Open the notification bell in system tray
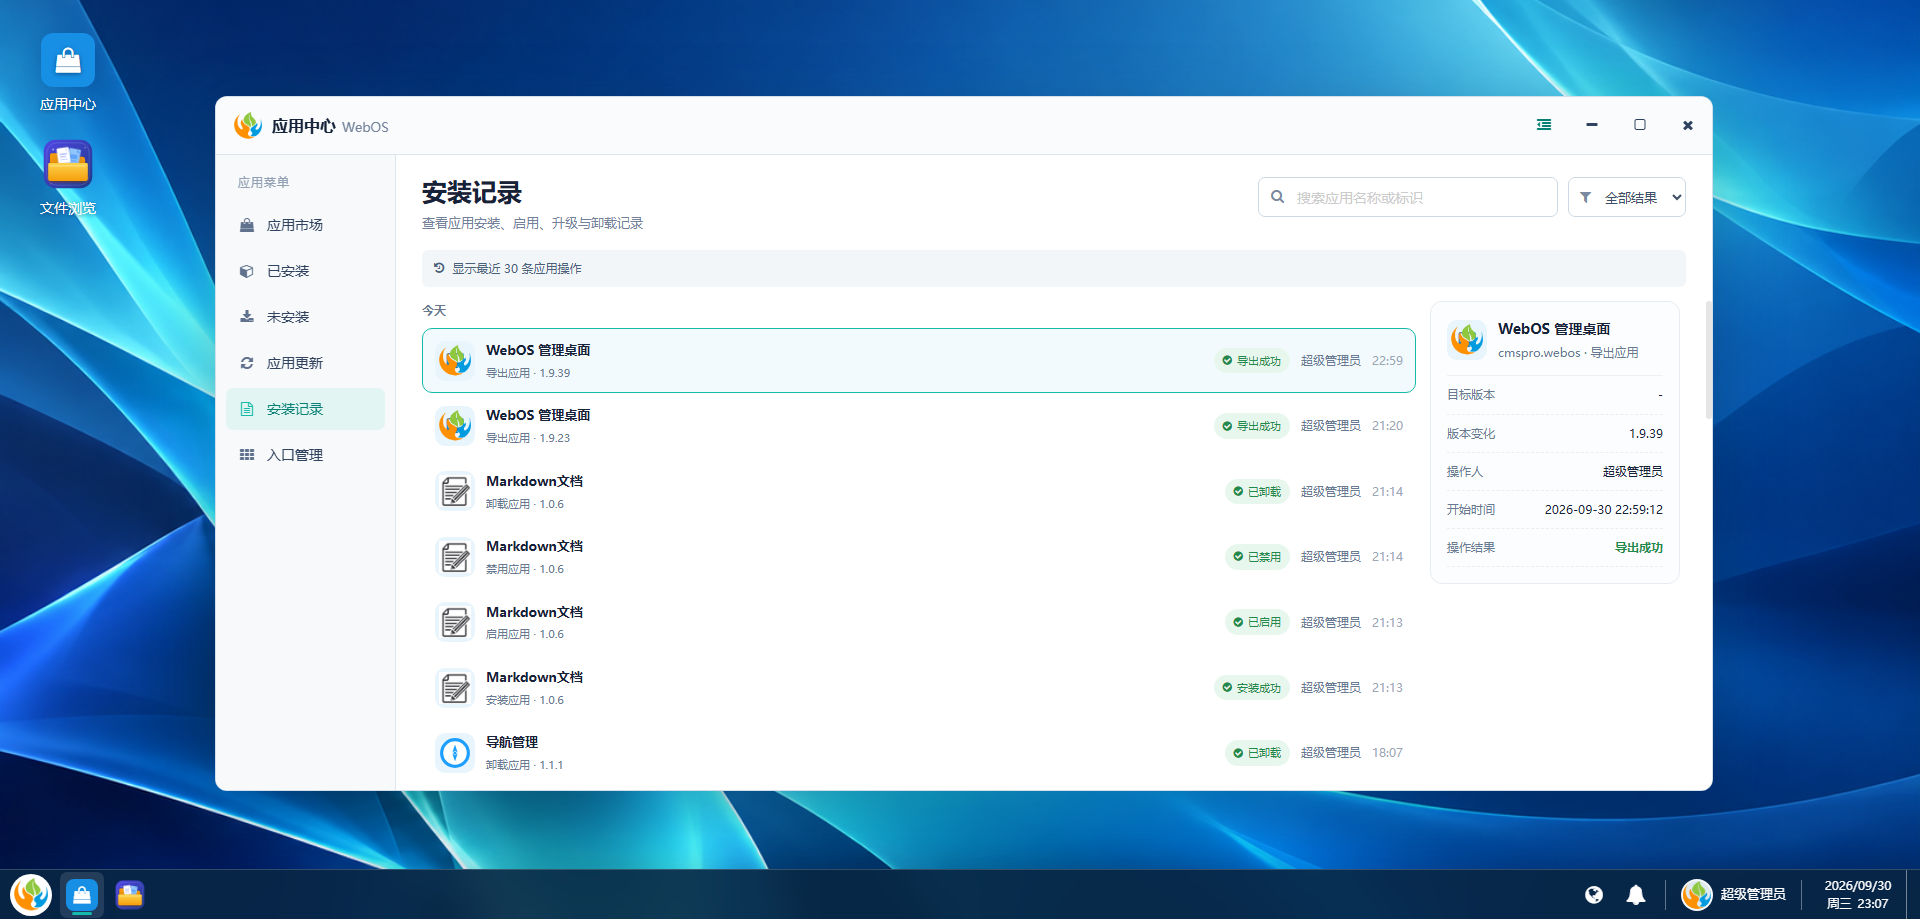Image resolution: width=1920 pixels, height=919 pixels. pyautogui.click(x=1636, y=895)
